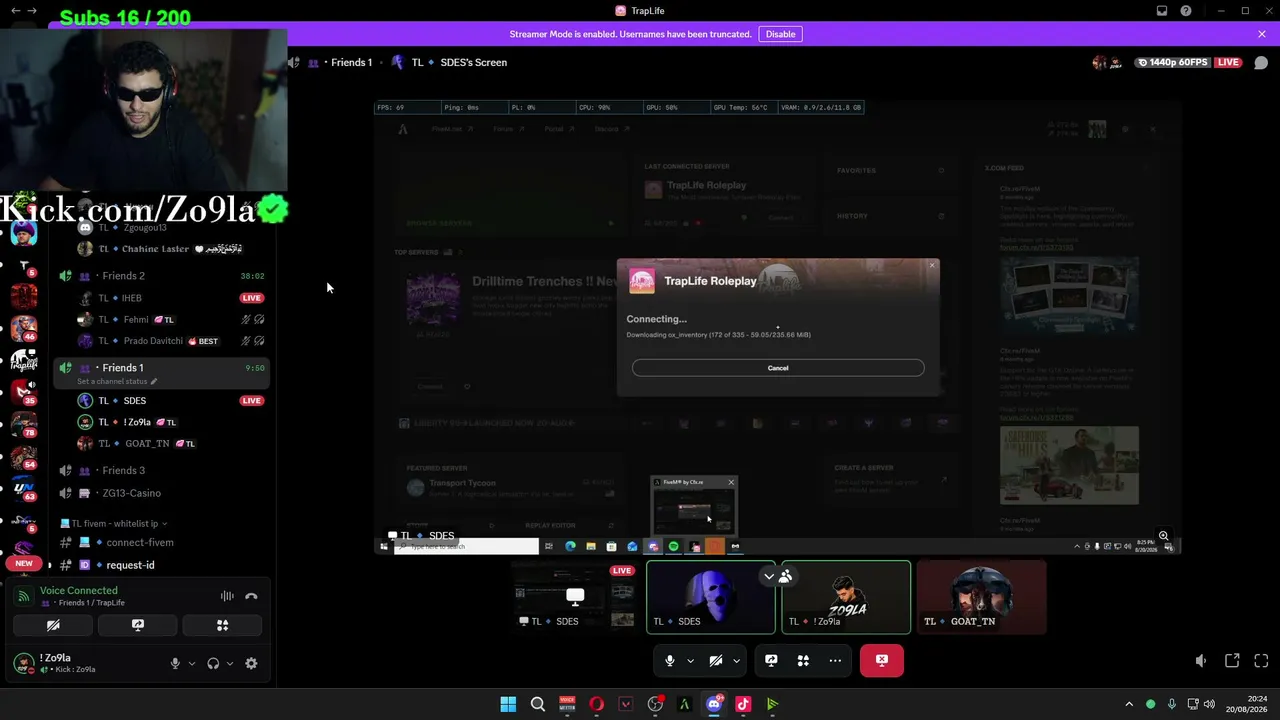This screenshot has width=1280, height=720.
Task: Share your screen from the voice panel
Action: [138, 625]
